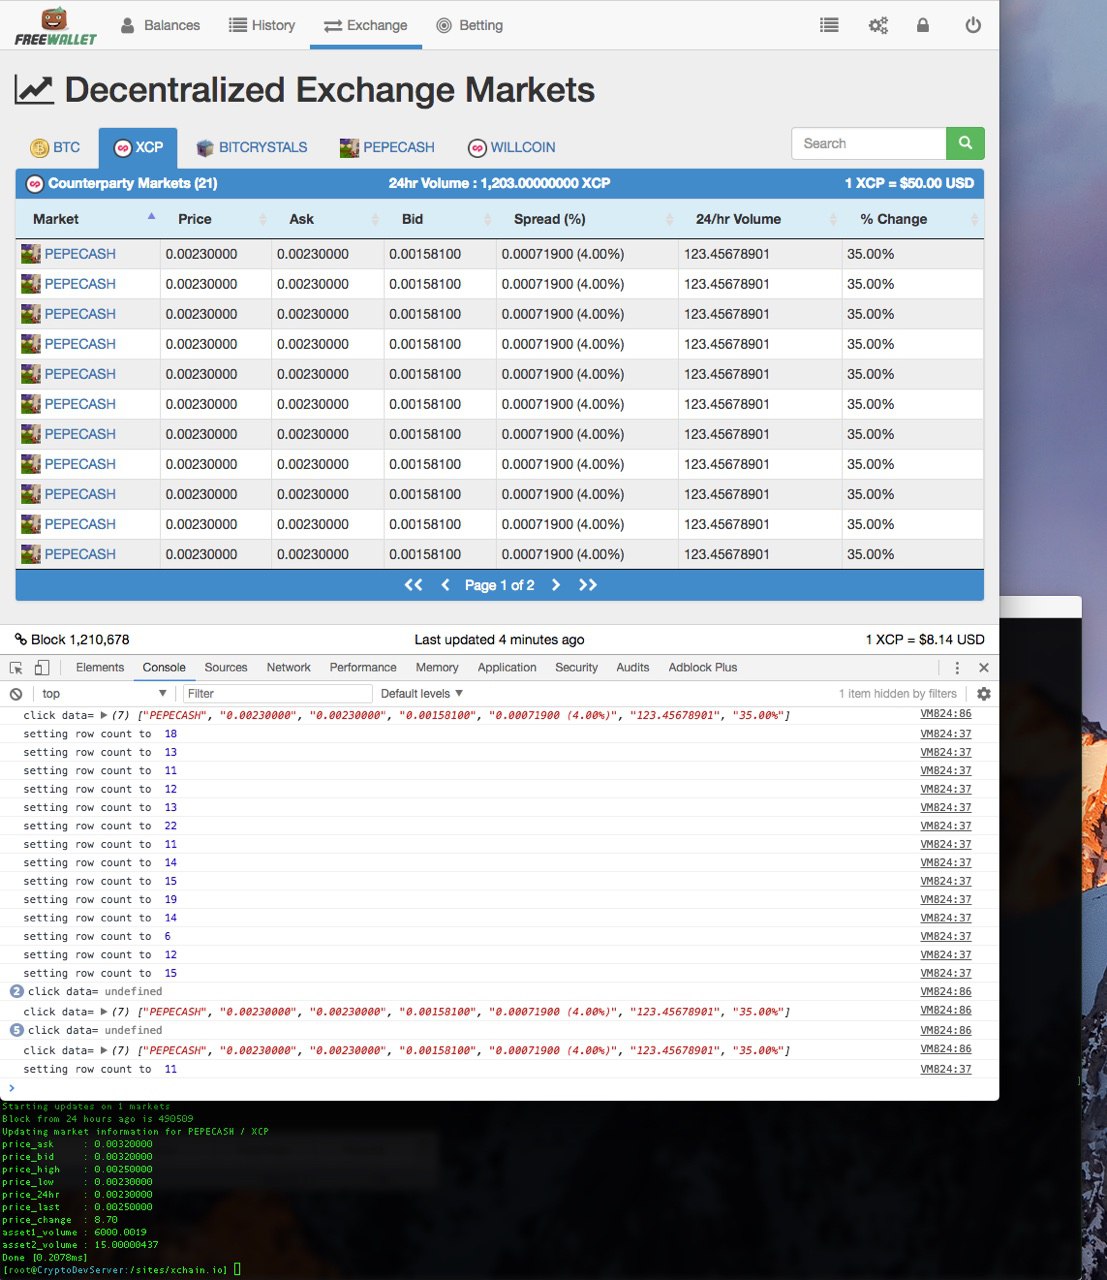Open the Elements DevTools tab
1107x1280 pixels.
(100, 667)
